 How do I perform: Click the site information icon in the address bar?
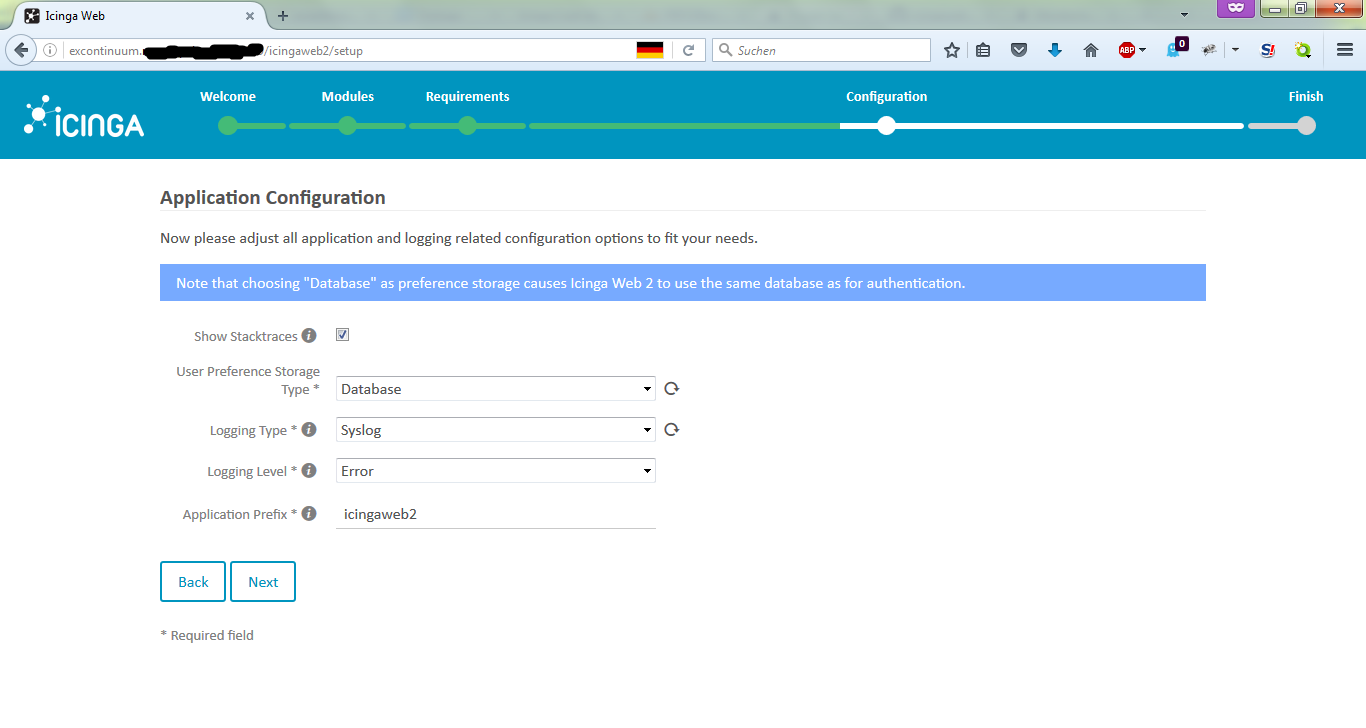point(50,50)
